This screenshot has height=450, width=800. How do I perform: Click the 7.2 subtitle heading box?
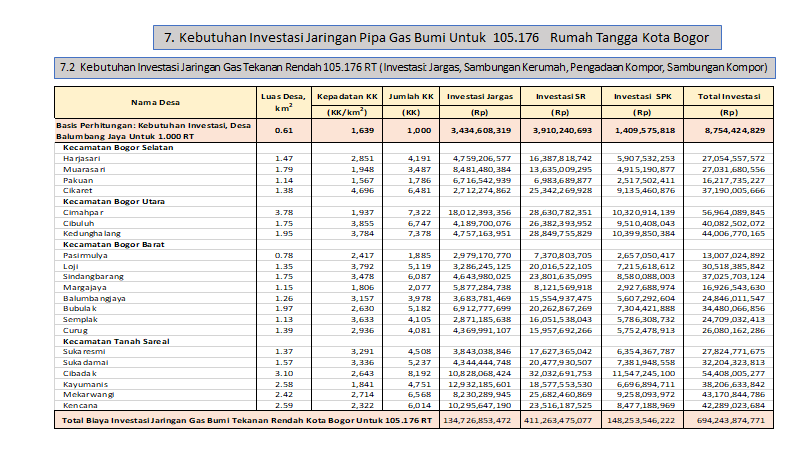(414, 68)
